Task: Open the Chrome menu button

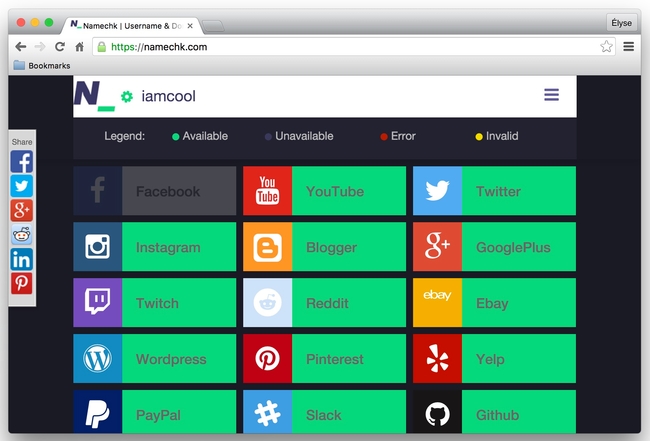Action: [628, 46]
